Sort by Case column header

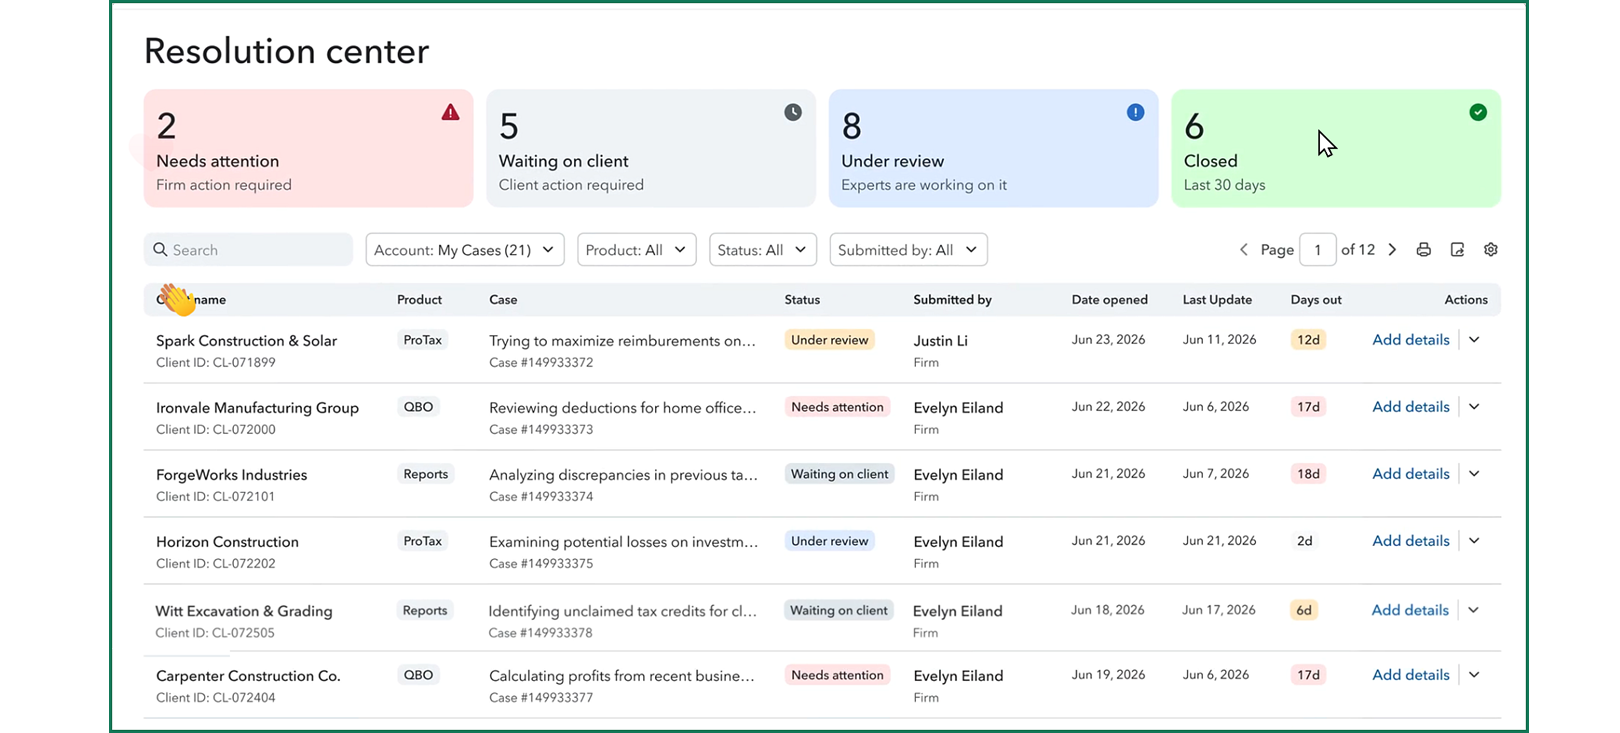[x=503, y=300]
